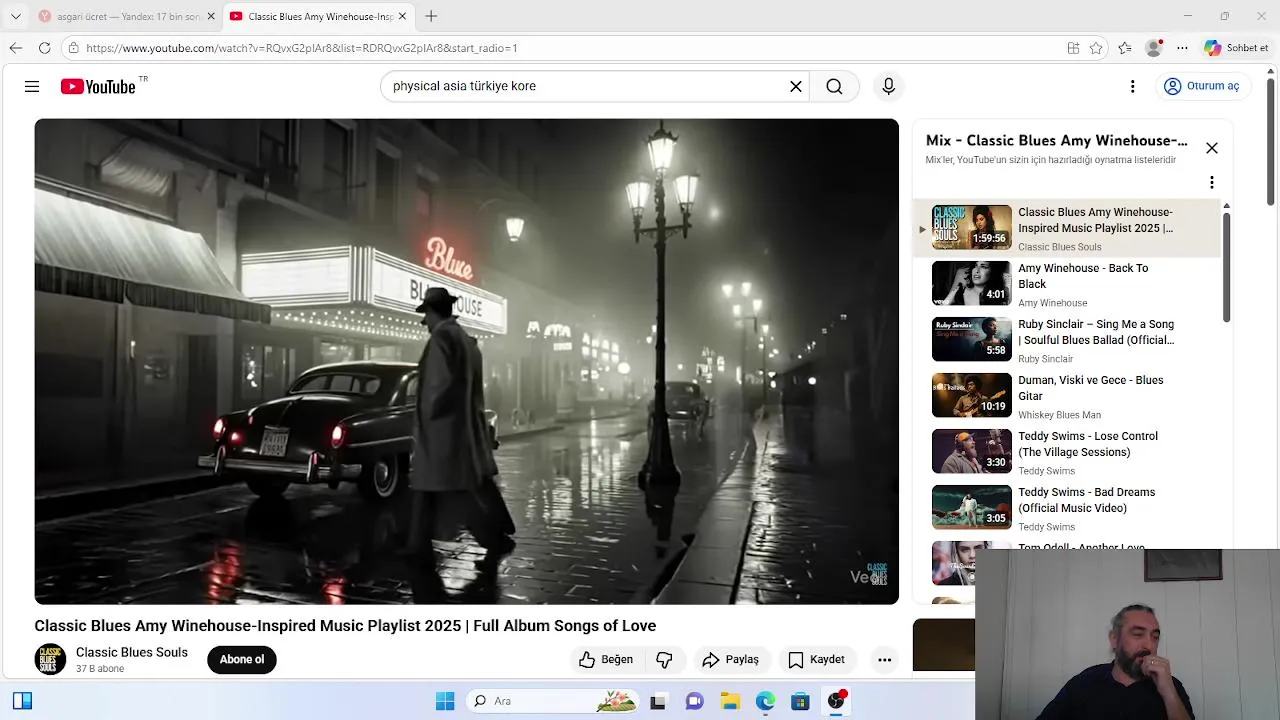This screenshot has height=720, width=1280.
Task: View site information icon in address bar
Action: tap(73, 48)
